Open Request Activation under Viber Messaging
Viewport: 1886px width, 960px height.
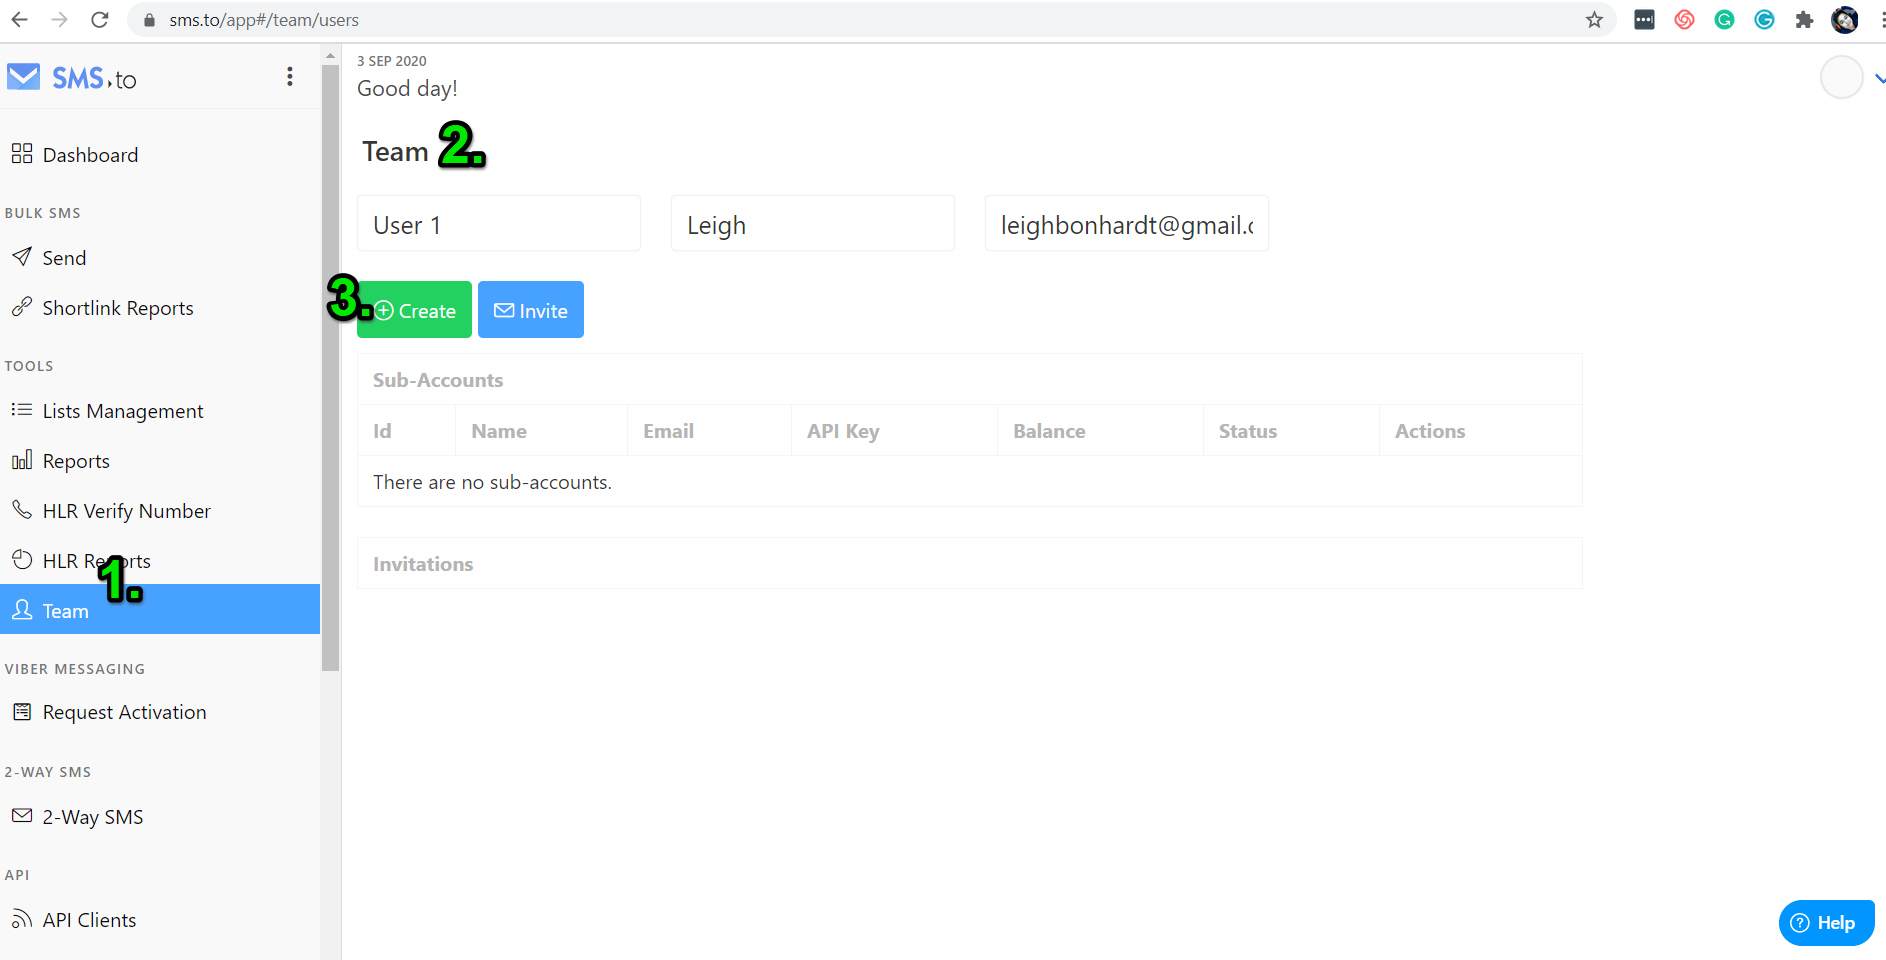pos(124,711)
